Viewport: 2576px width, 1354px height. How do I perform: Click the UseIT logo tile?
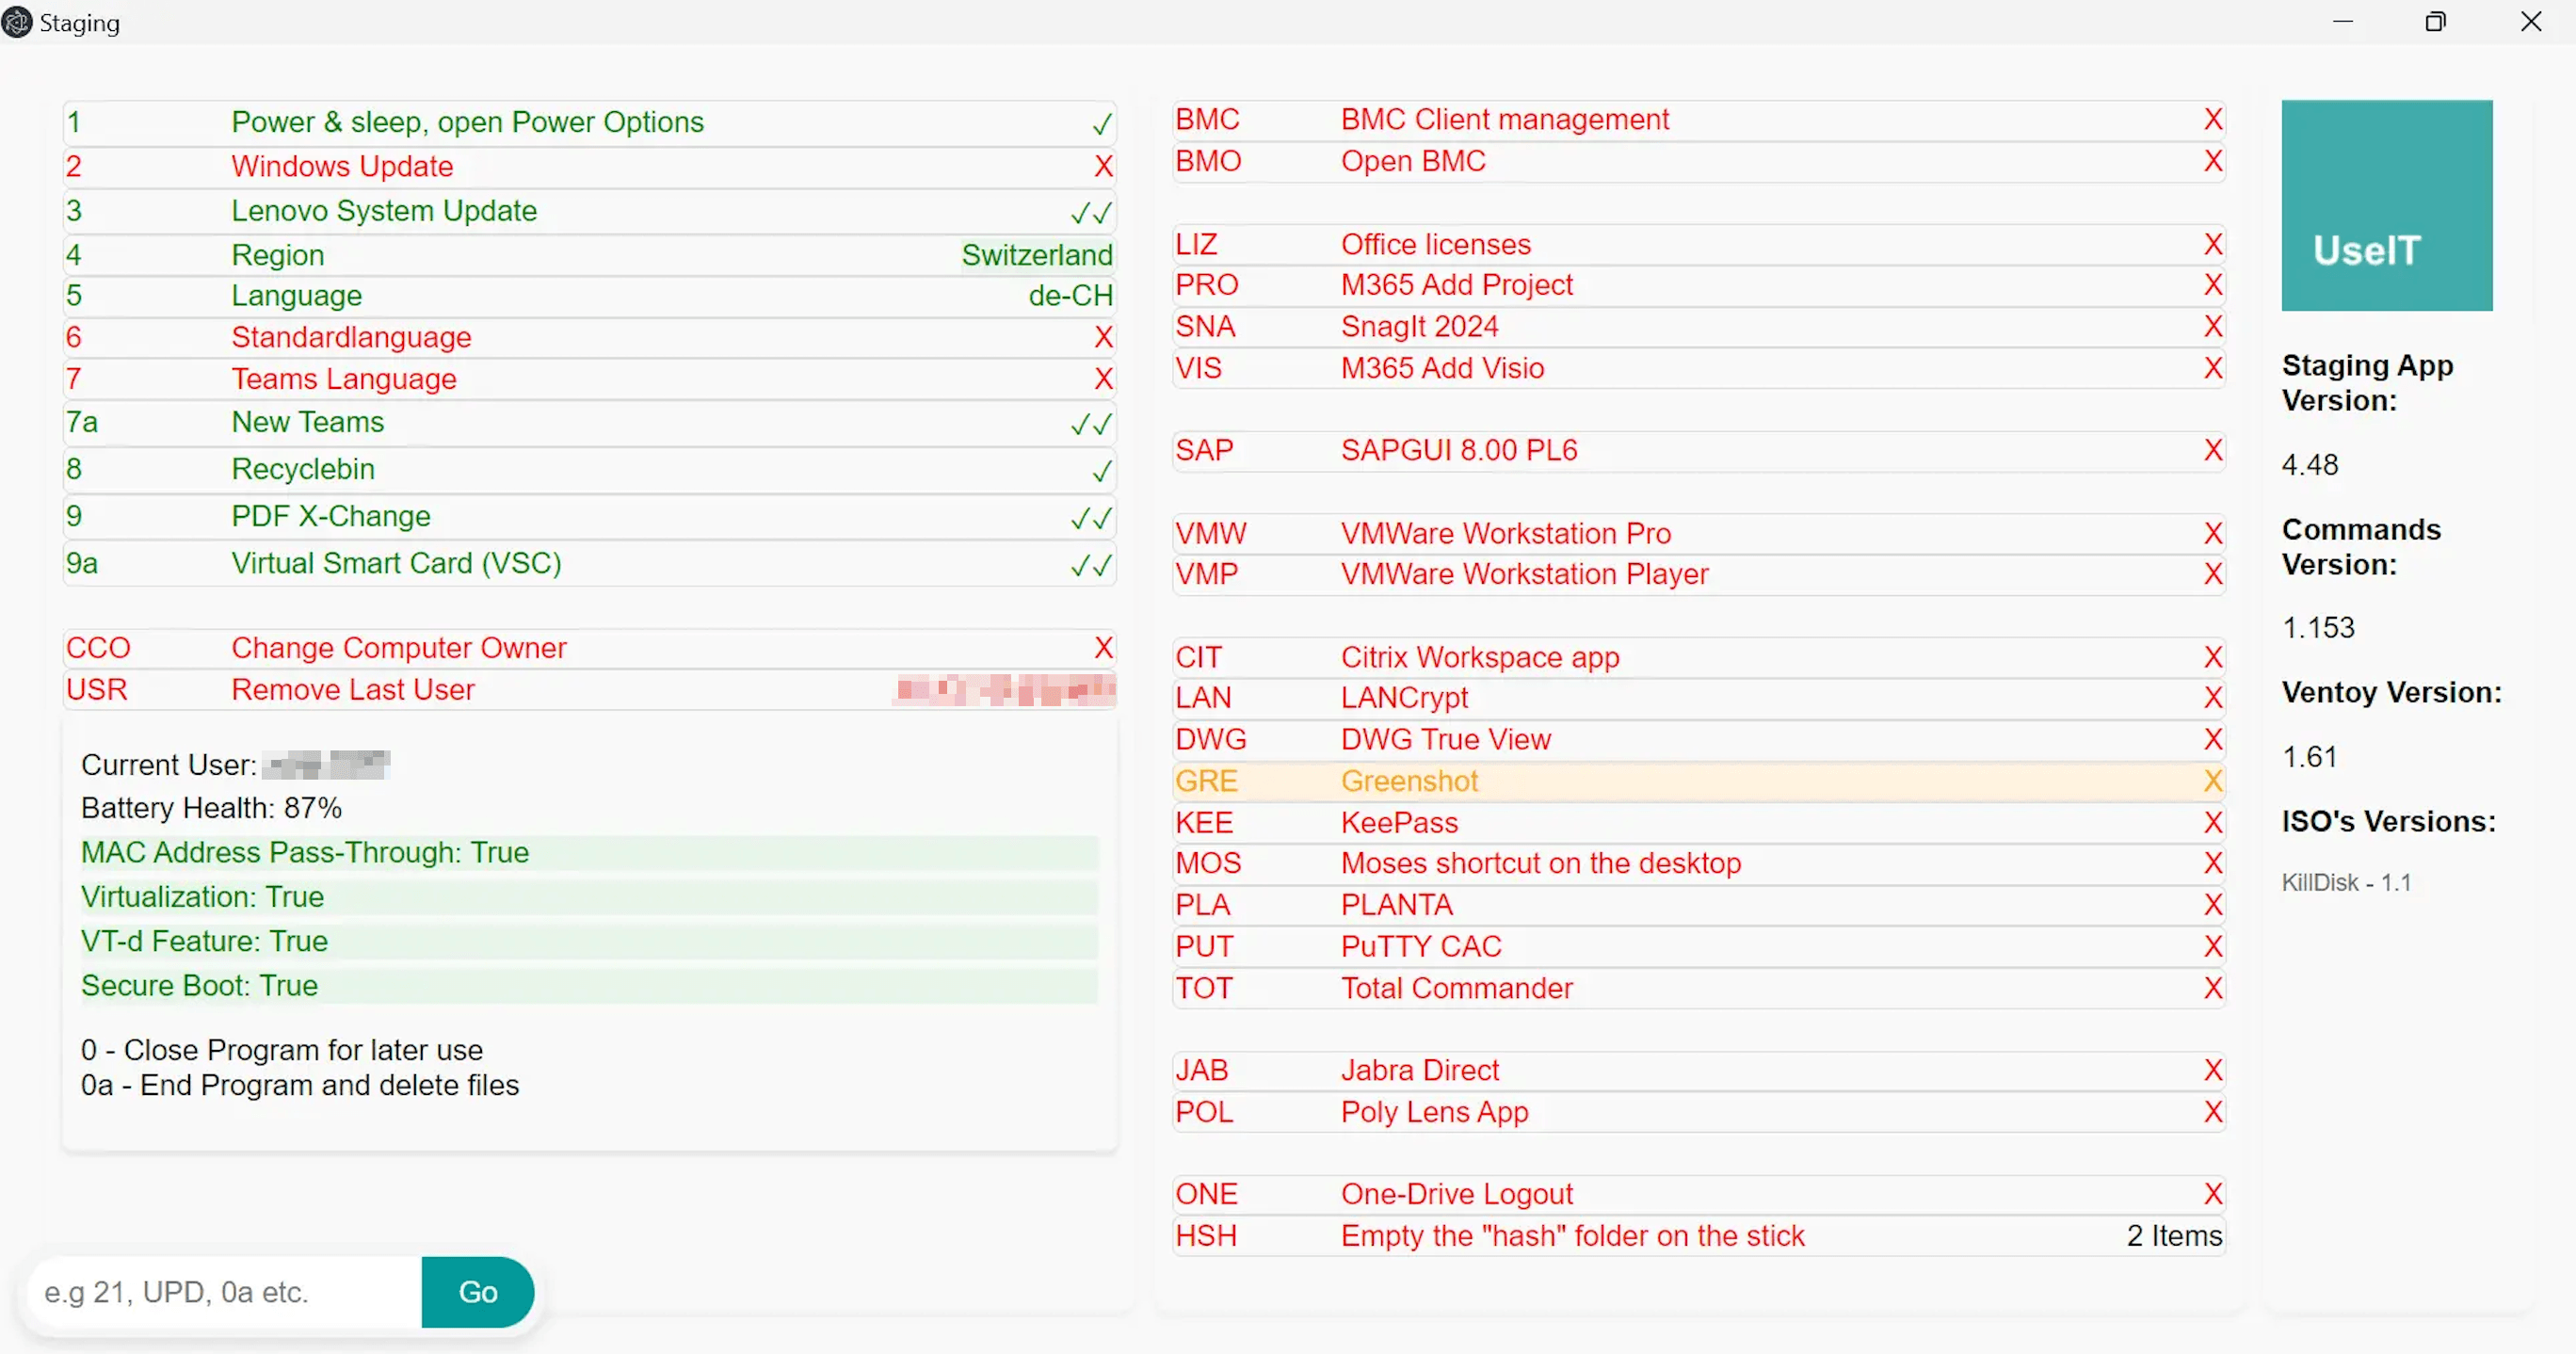pos(2386,205)
